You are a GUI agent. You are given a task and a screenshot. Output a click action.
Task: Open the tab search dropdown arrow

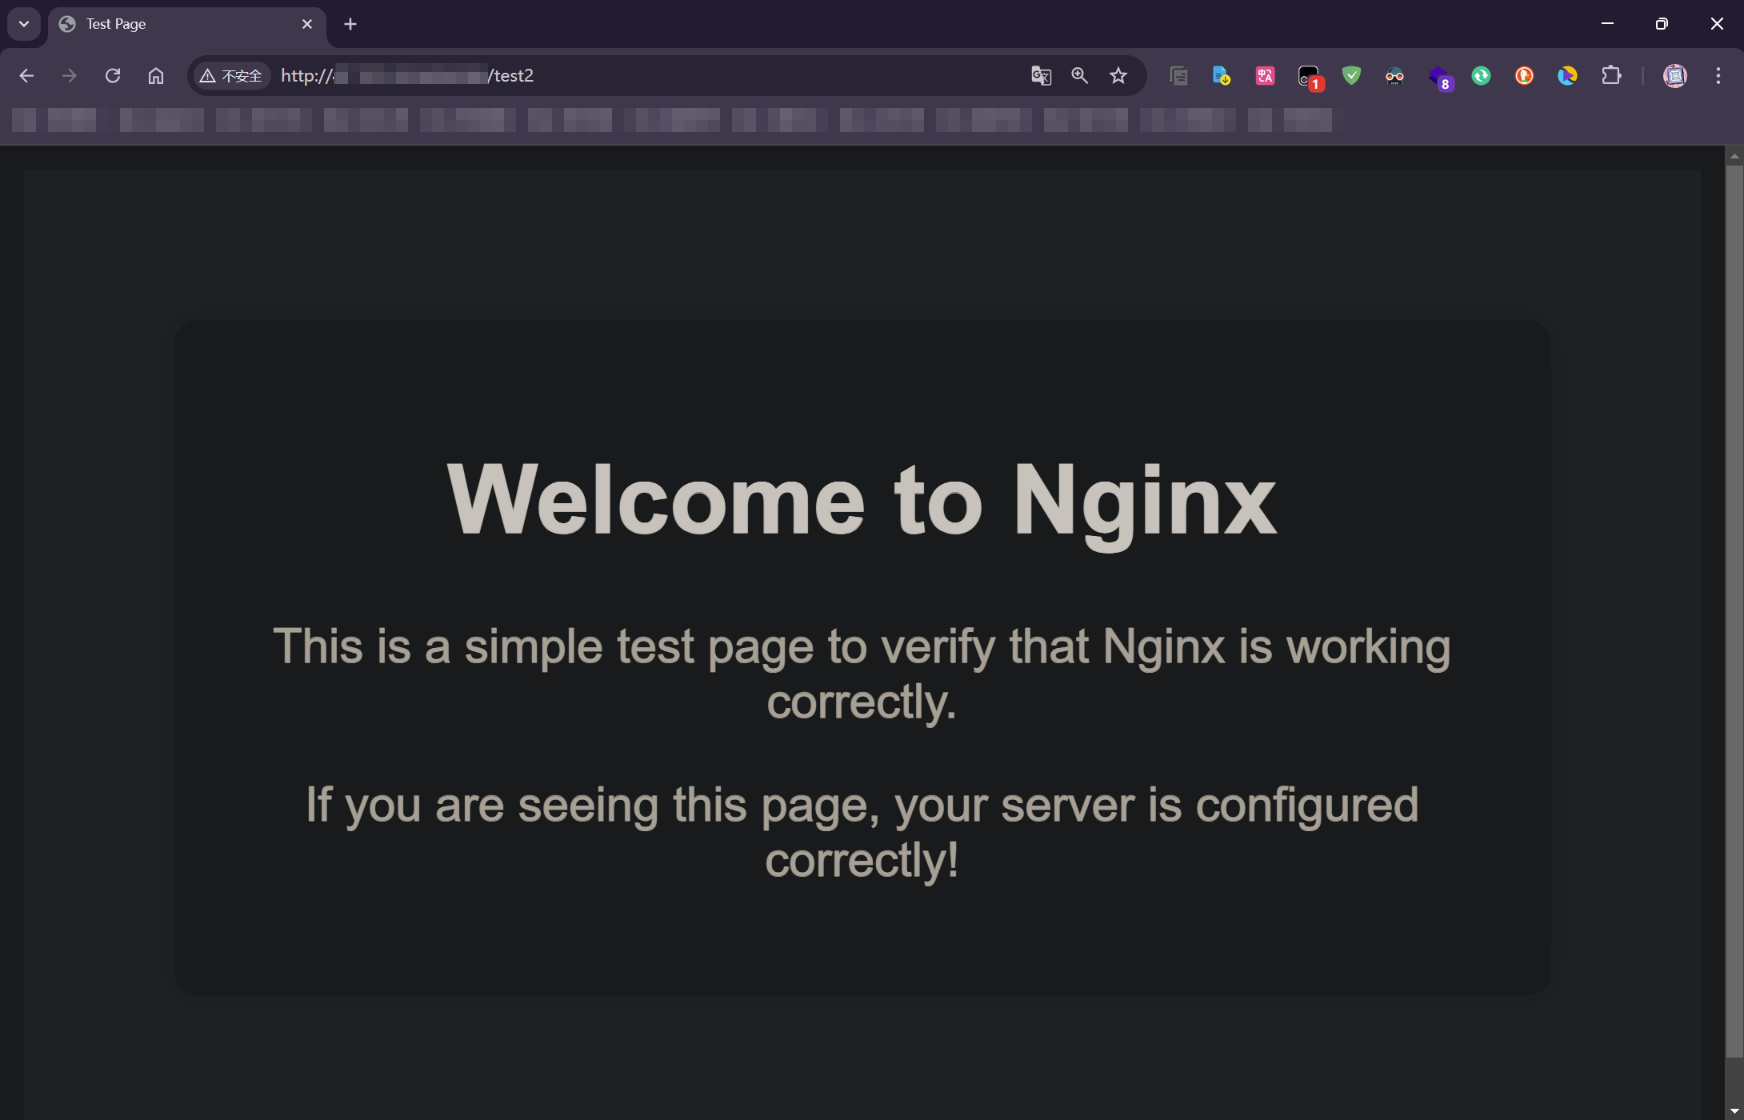[x=24, y=24]
